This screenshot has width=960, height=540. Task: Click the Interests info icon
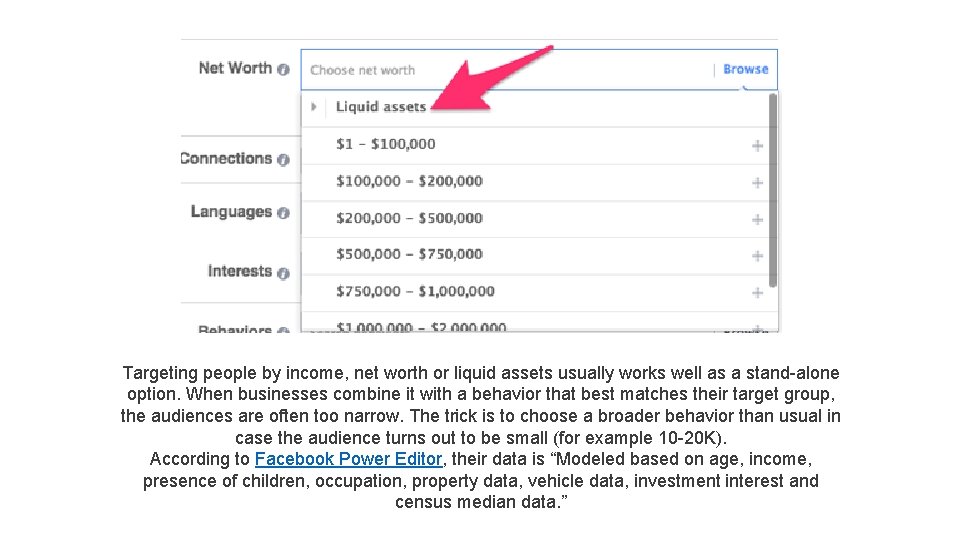click(284, 272)
